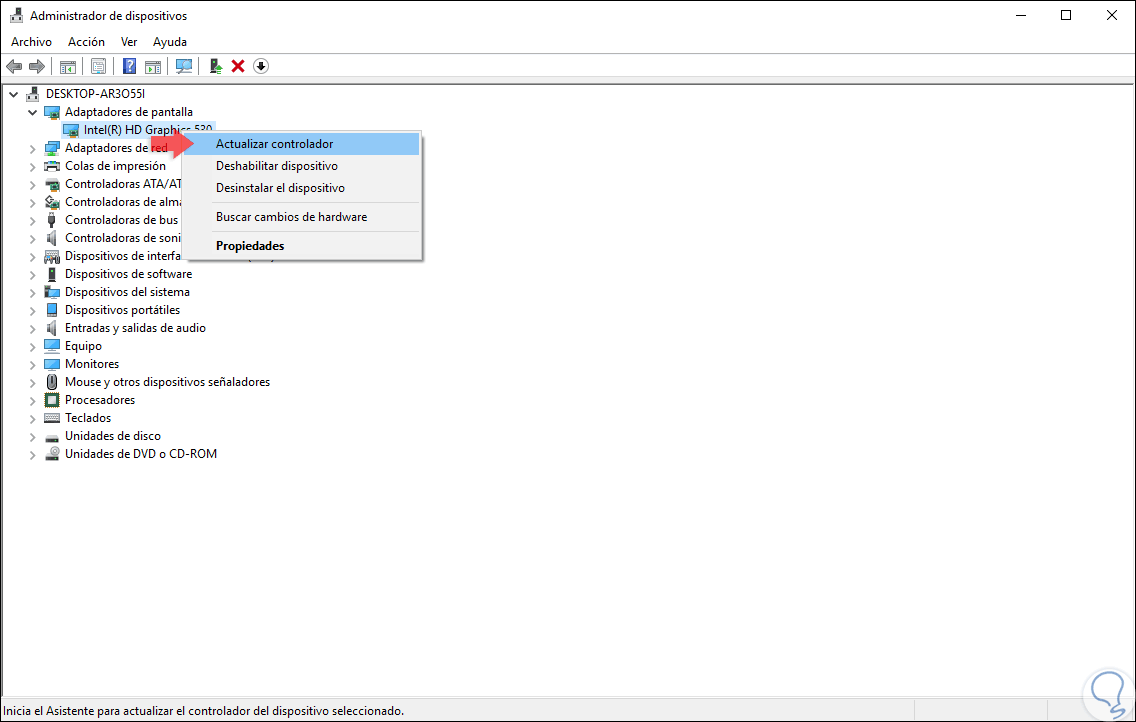
Task: Expand the Monitores tree node
Action: pos(31,363)
